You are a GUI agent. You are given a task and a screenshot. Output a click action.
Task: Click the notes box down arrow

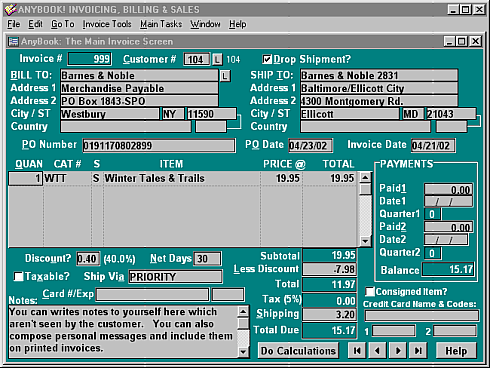(x=243, y=352)
